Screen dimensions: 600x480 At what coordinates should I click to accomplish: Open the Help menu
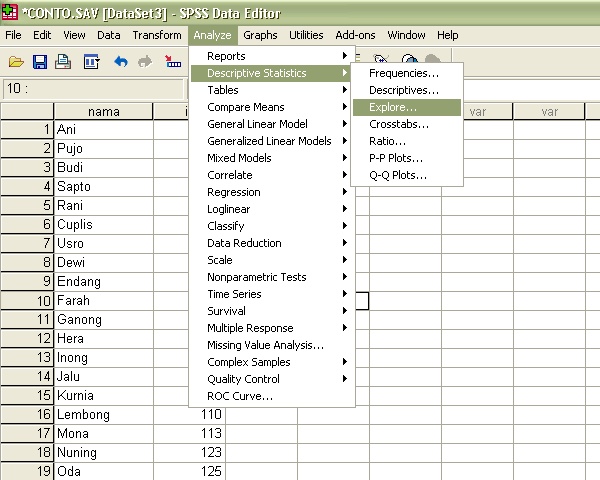(447, 35)
